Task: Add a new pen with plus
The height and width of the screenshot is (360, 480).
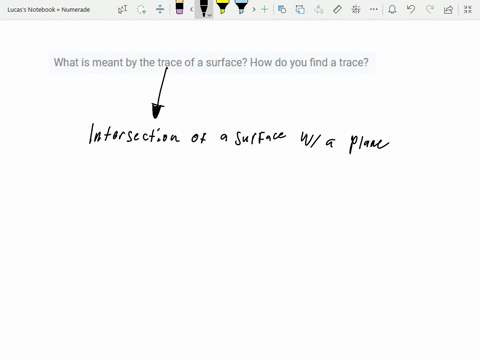Action: [264, 9]
